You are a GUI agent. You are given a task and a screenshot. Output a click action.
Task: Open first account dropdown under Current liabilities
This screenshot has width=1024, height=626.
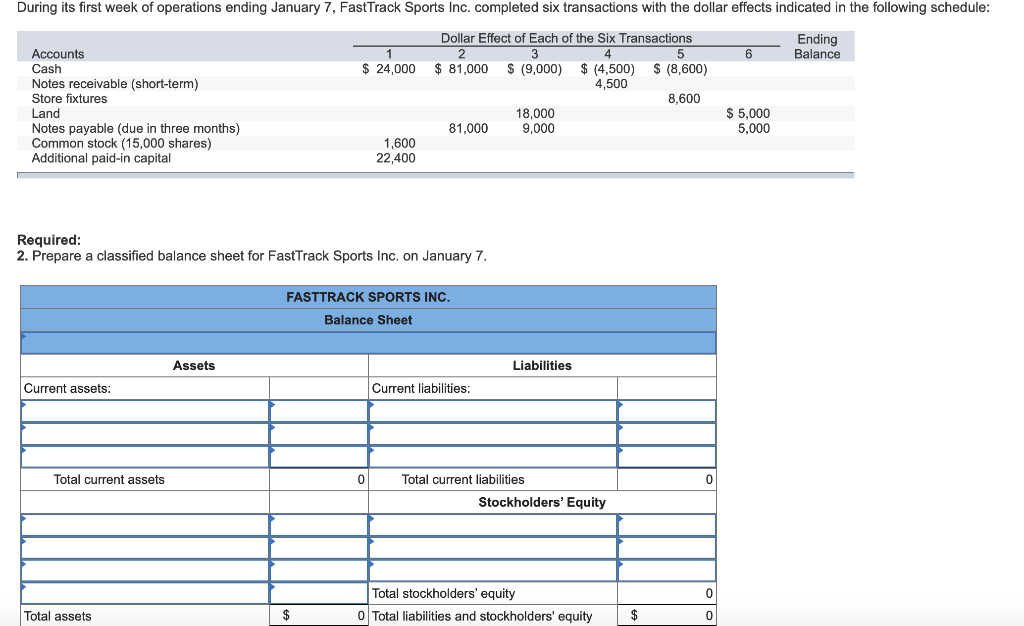(493, 411)
